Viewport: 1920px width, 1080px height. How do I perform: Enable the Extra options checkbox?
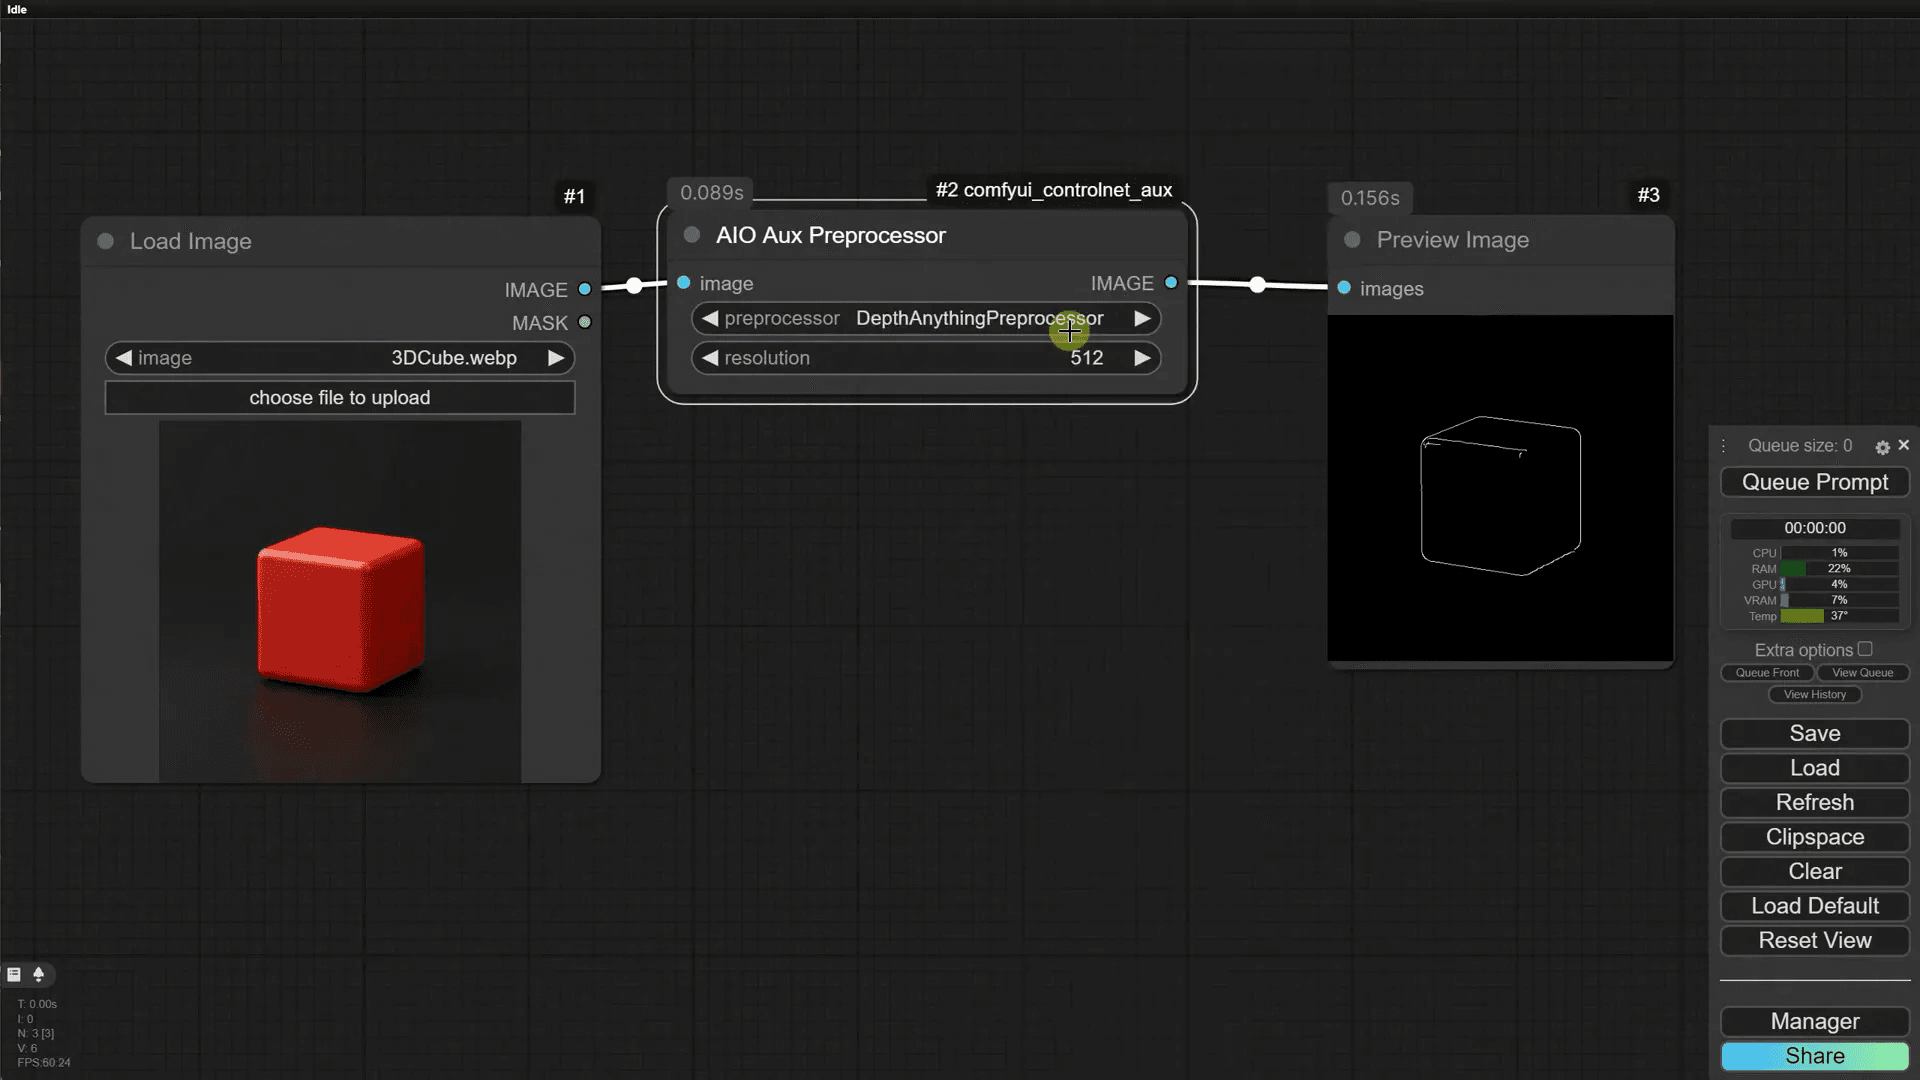[1865, 649]
